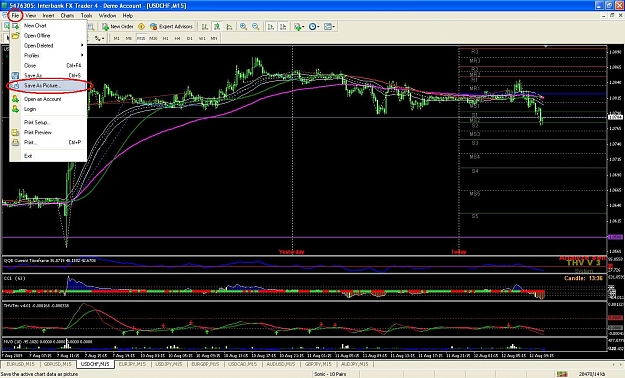Click the Expert Advisors toolbar button
625x378 pixels.
tap(171, 27)
